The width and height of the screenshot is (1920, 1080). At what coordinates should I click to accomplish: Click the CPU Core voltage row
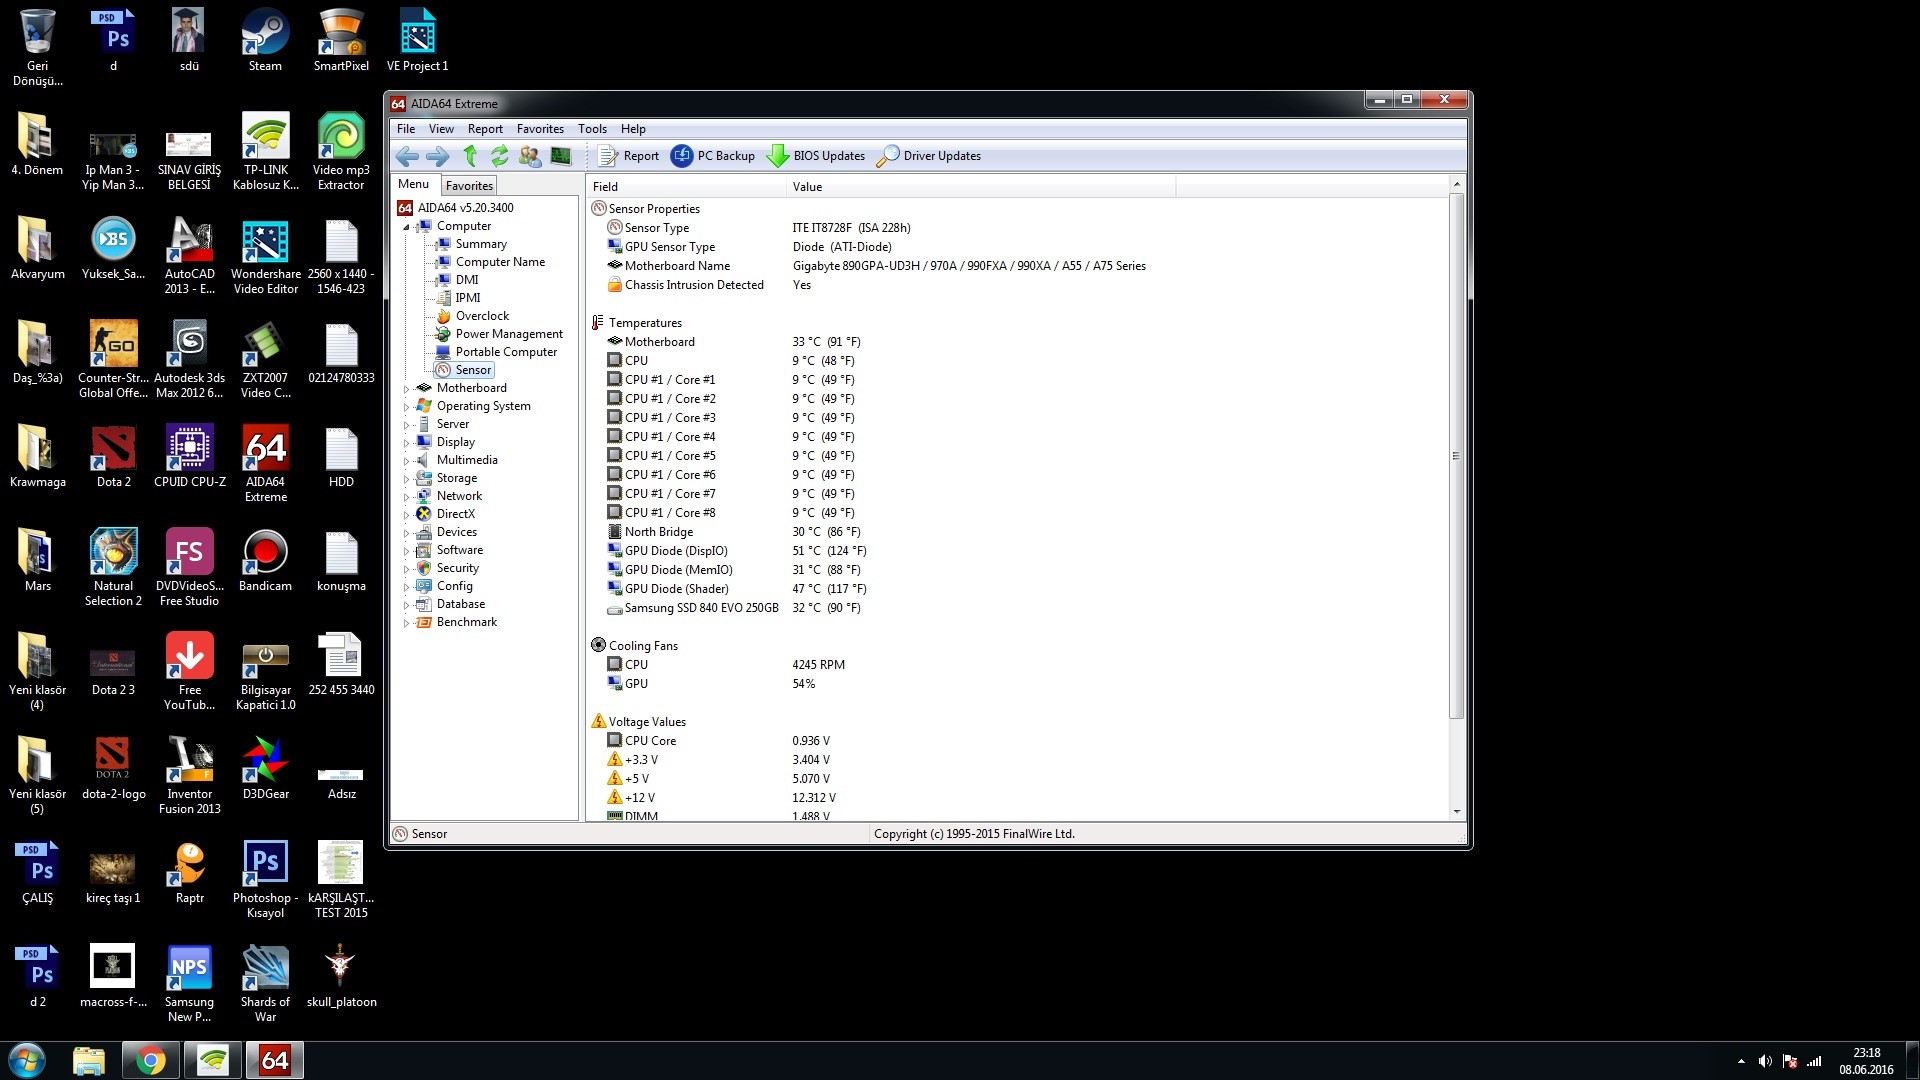coord(1017,741)
